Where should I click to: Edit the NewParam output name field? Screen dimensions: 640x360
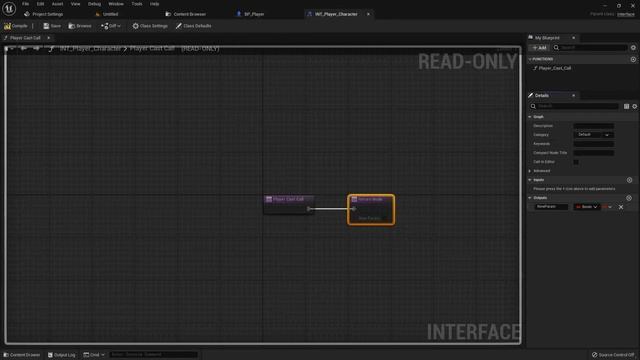click(x=551, y=207)
